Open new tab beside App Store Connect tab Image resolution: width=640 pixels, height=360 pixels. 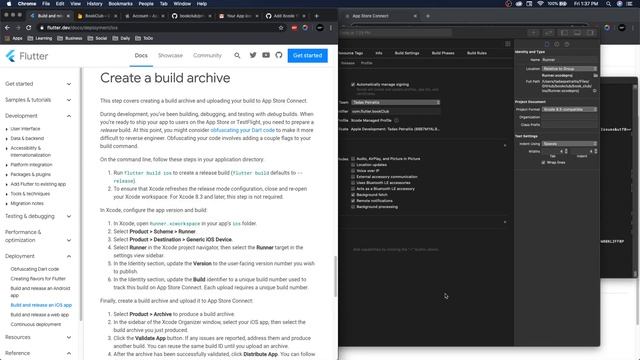coord(428,16)
